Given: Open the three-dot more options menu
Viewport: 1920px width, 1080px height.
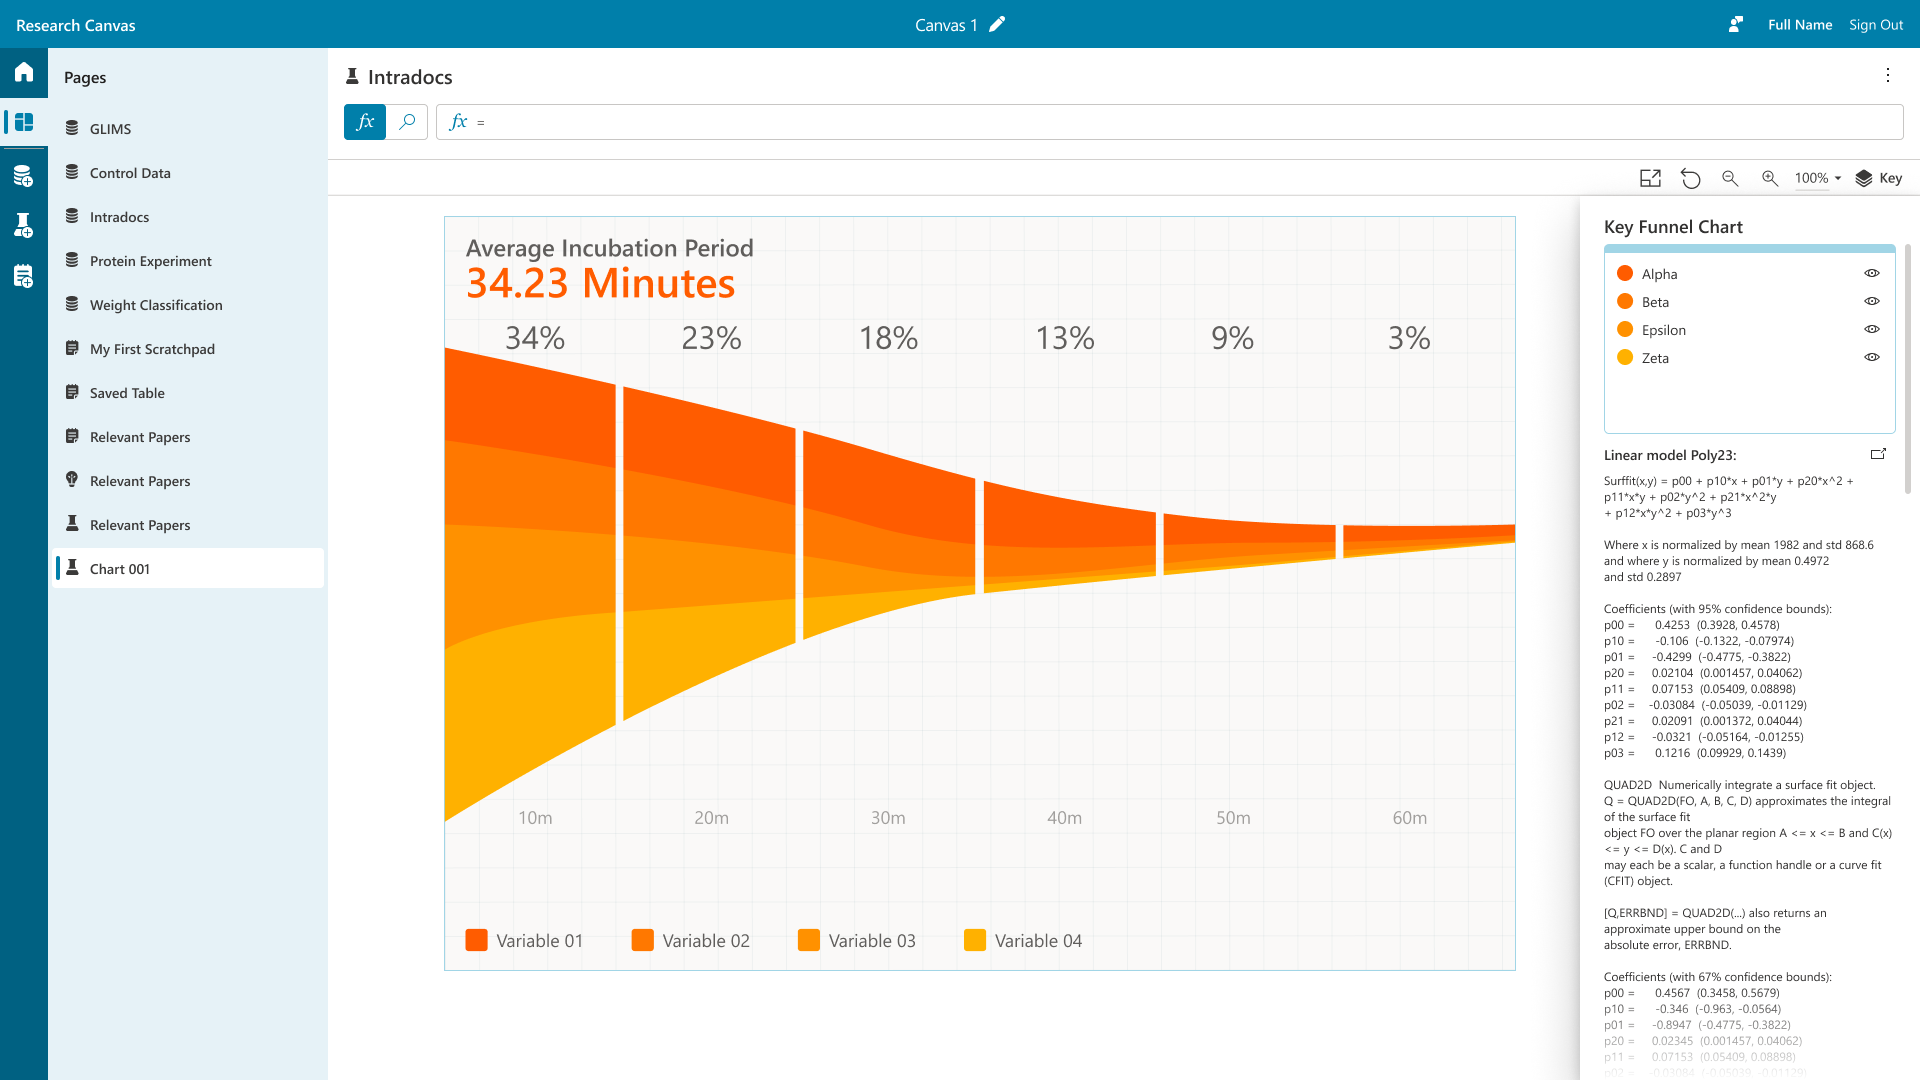Looking at the screenshot, I should 1888,76.
